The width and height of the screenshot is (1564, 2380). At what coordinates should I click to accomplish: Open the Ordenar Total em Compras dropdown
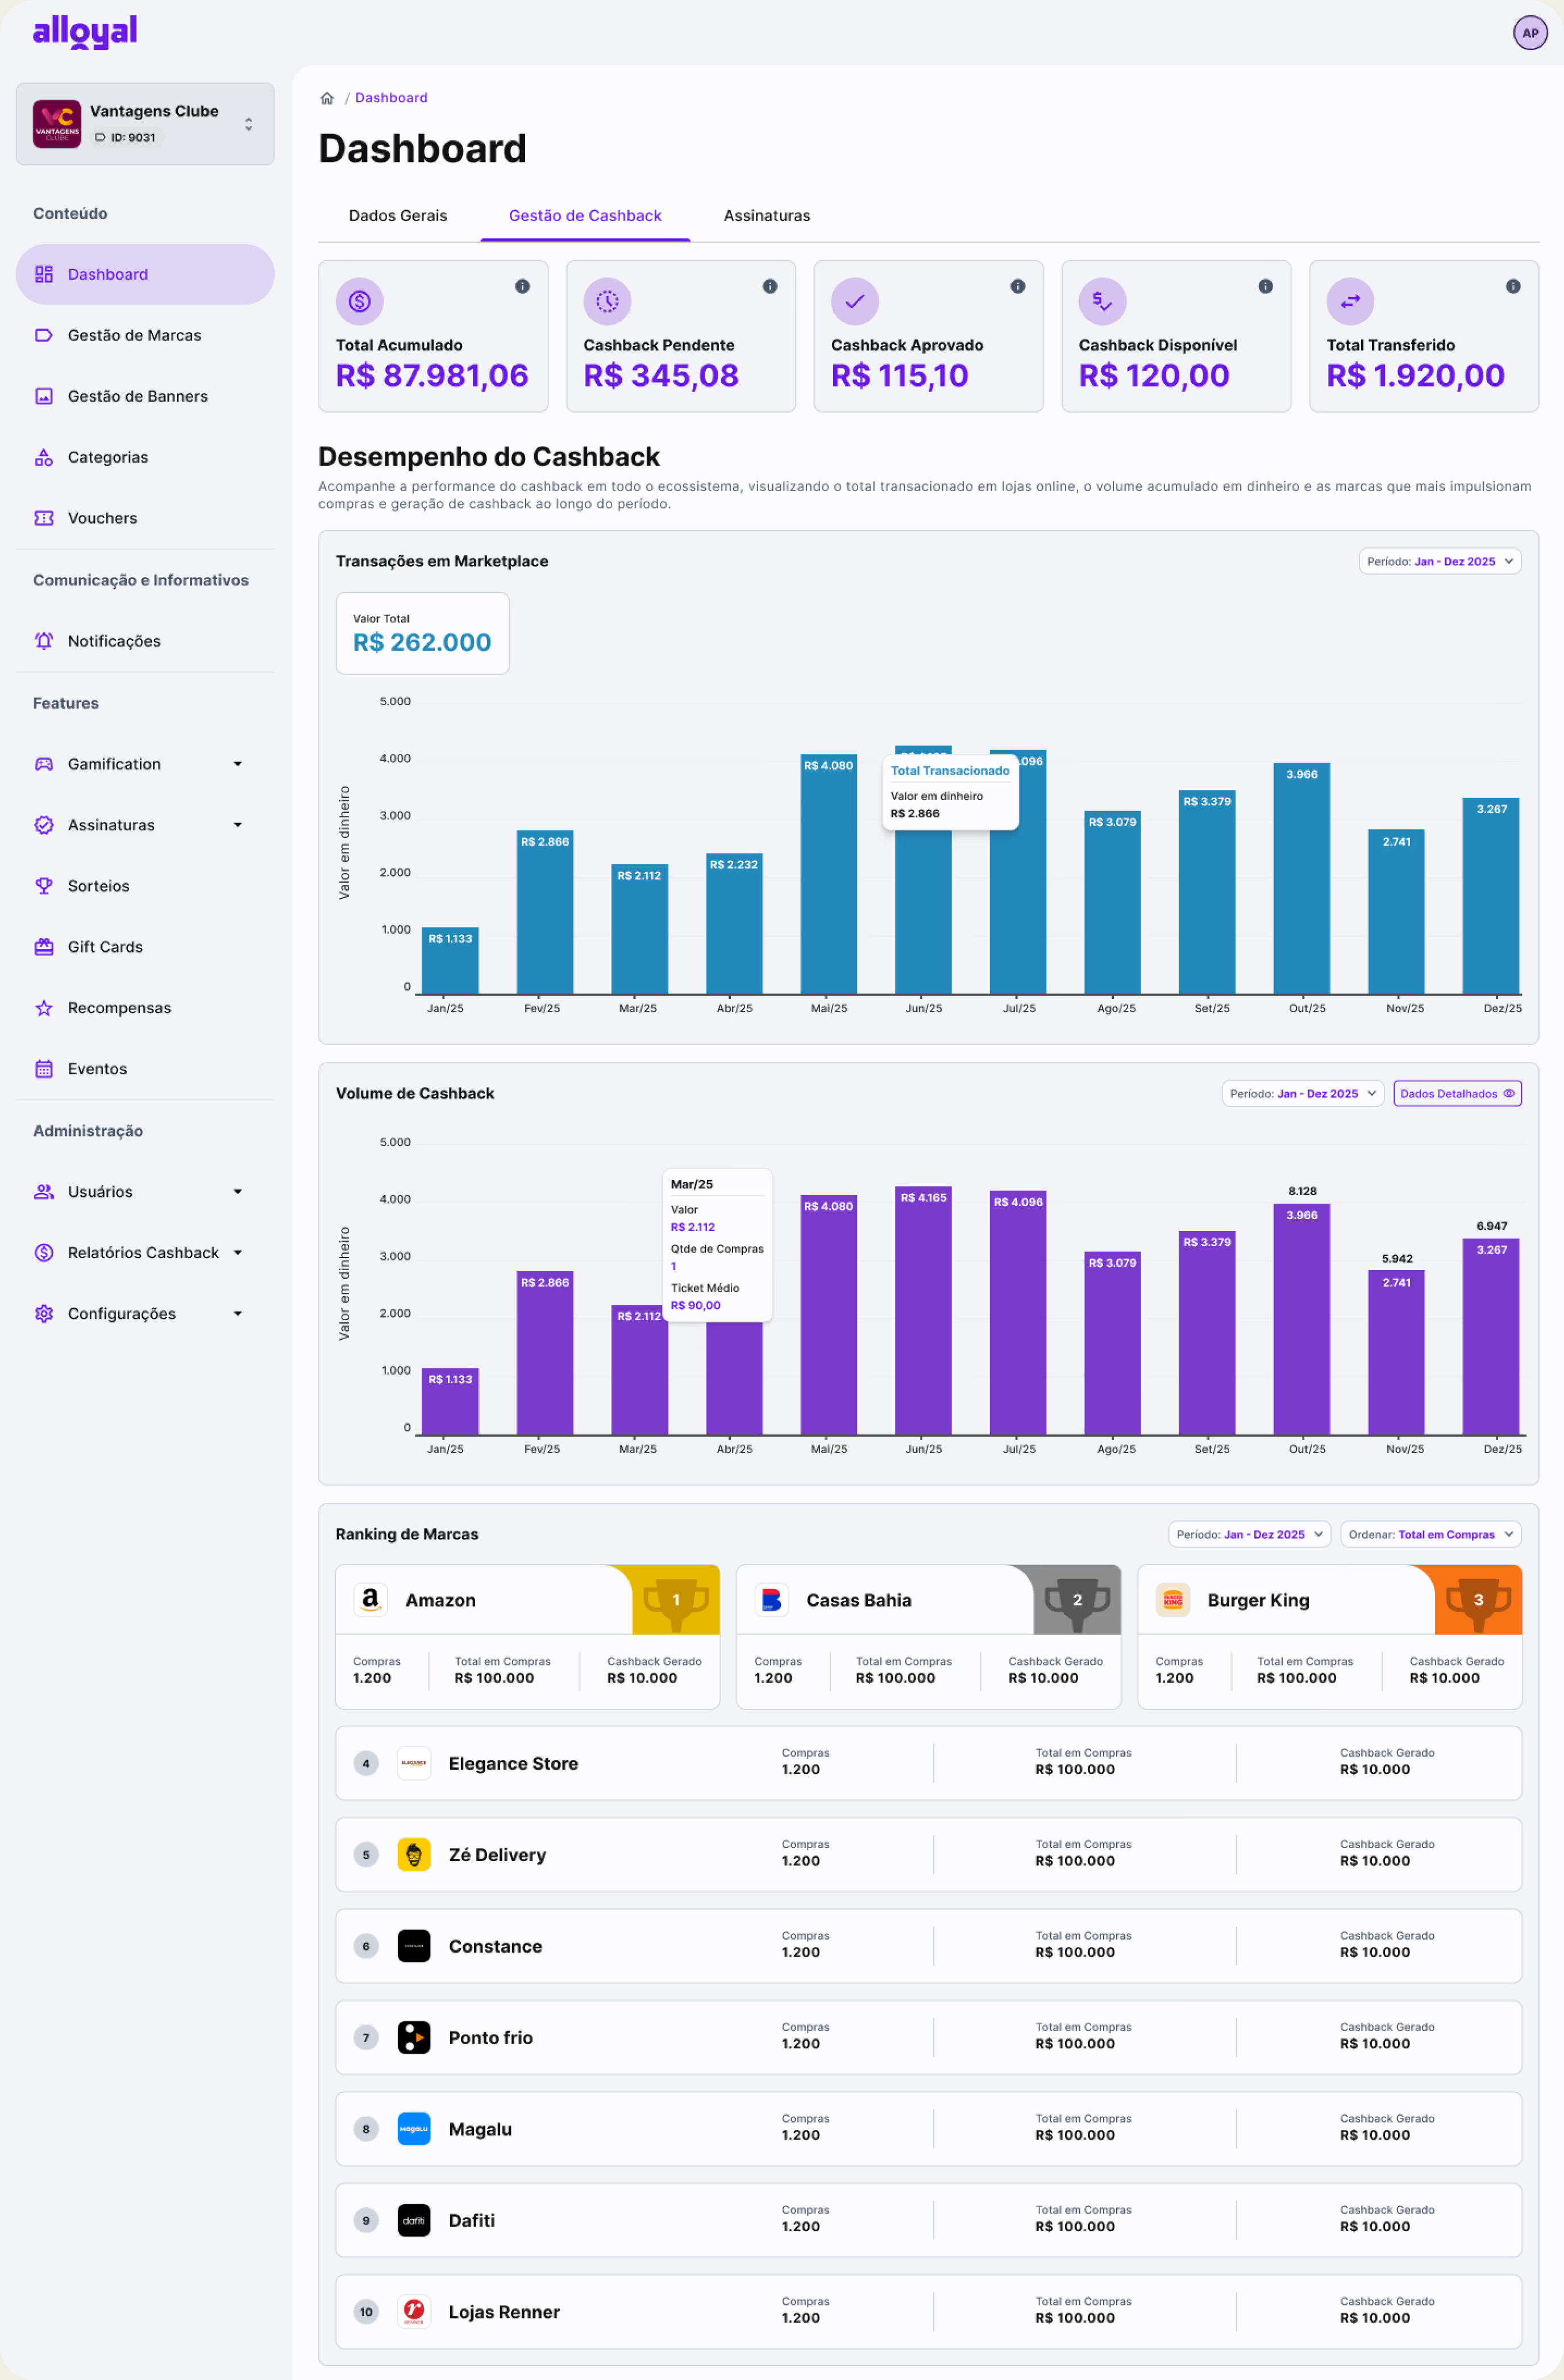tap(1430, 1534)
